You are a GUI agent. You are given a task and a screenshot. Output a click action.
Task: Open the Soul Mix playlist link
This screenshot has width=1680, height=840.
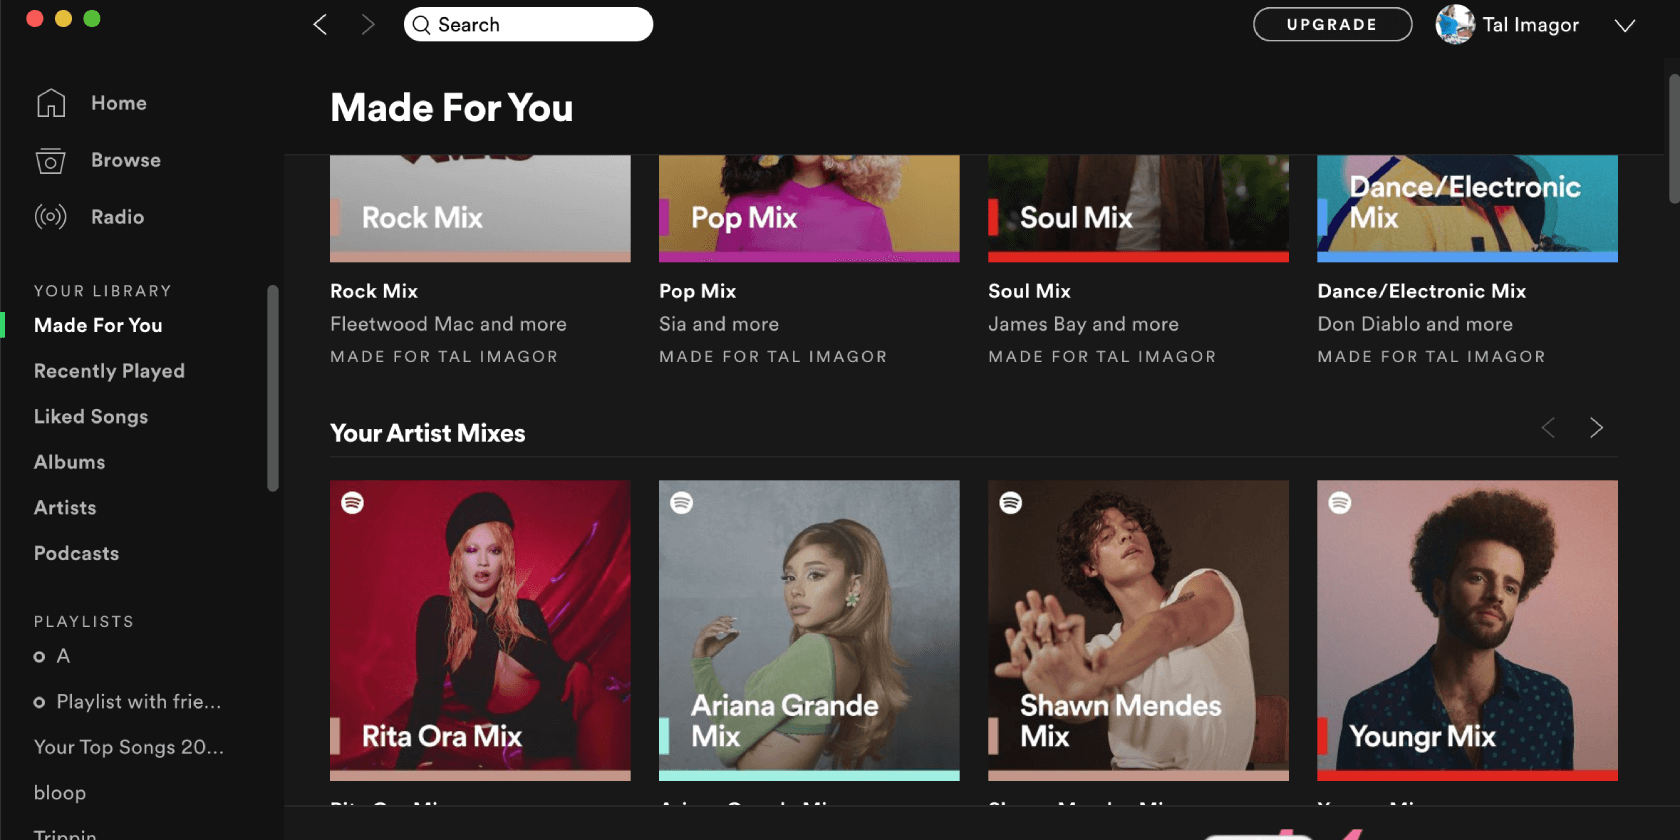[1028, 291]
